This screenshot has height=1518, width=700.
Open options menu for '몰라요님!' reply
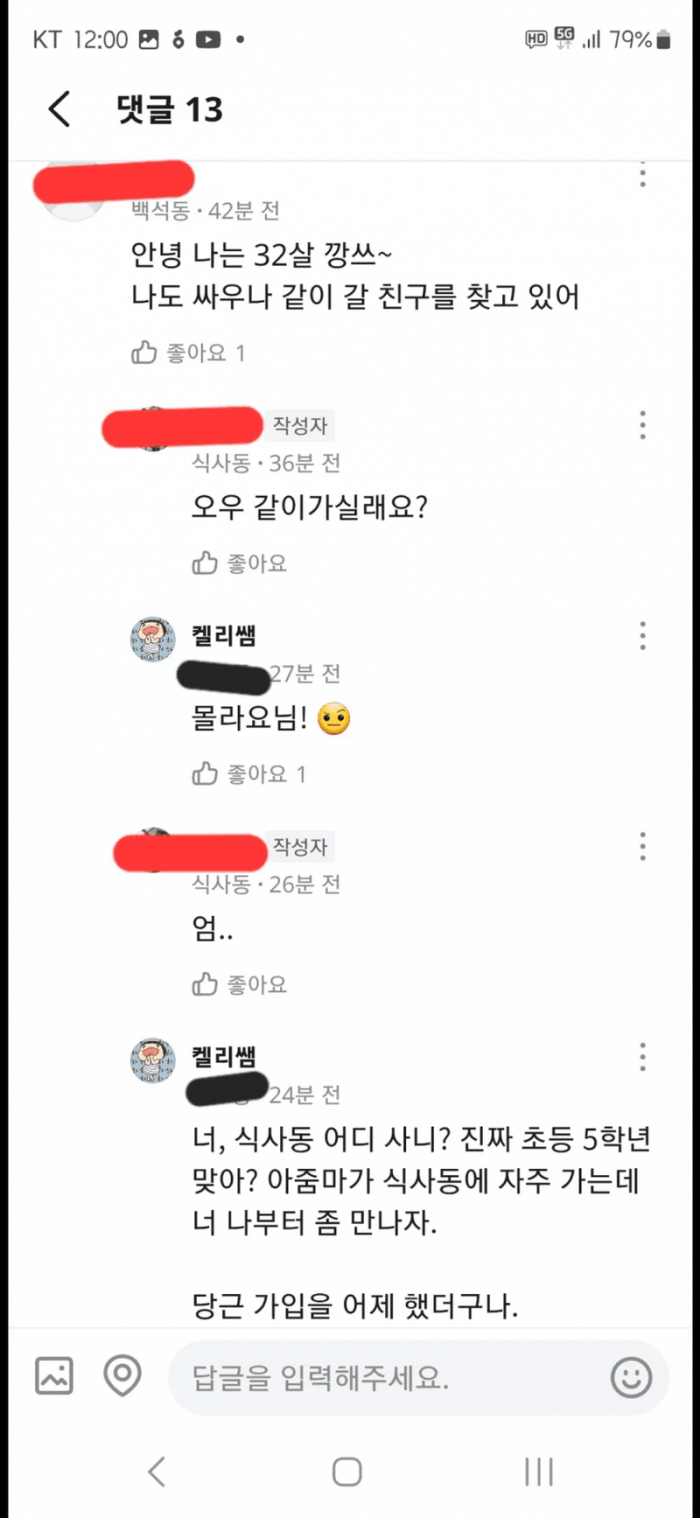tap(643, 635)
